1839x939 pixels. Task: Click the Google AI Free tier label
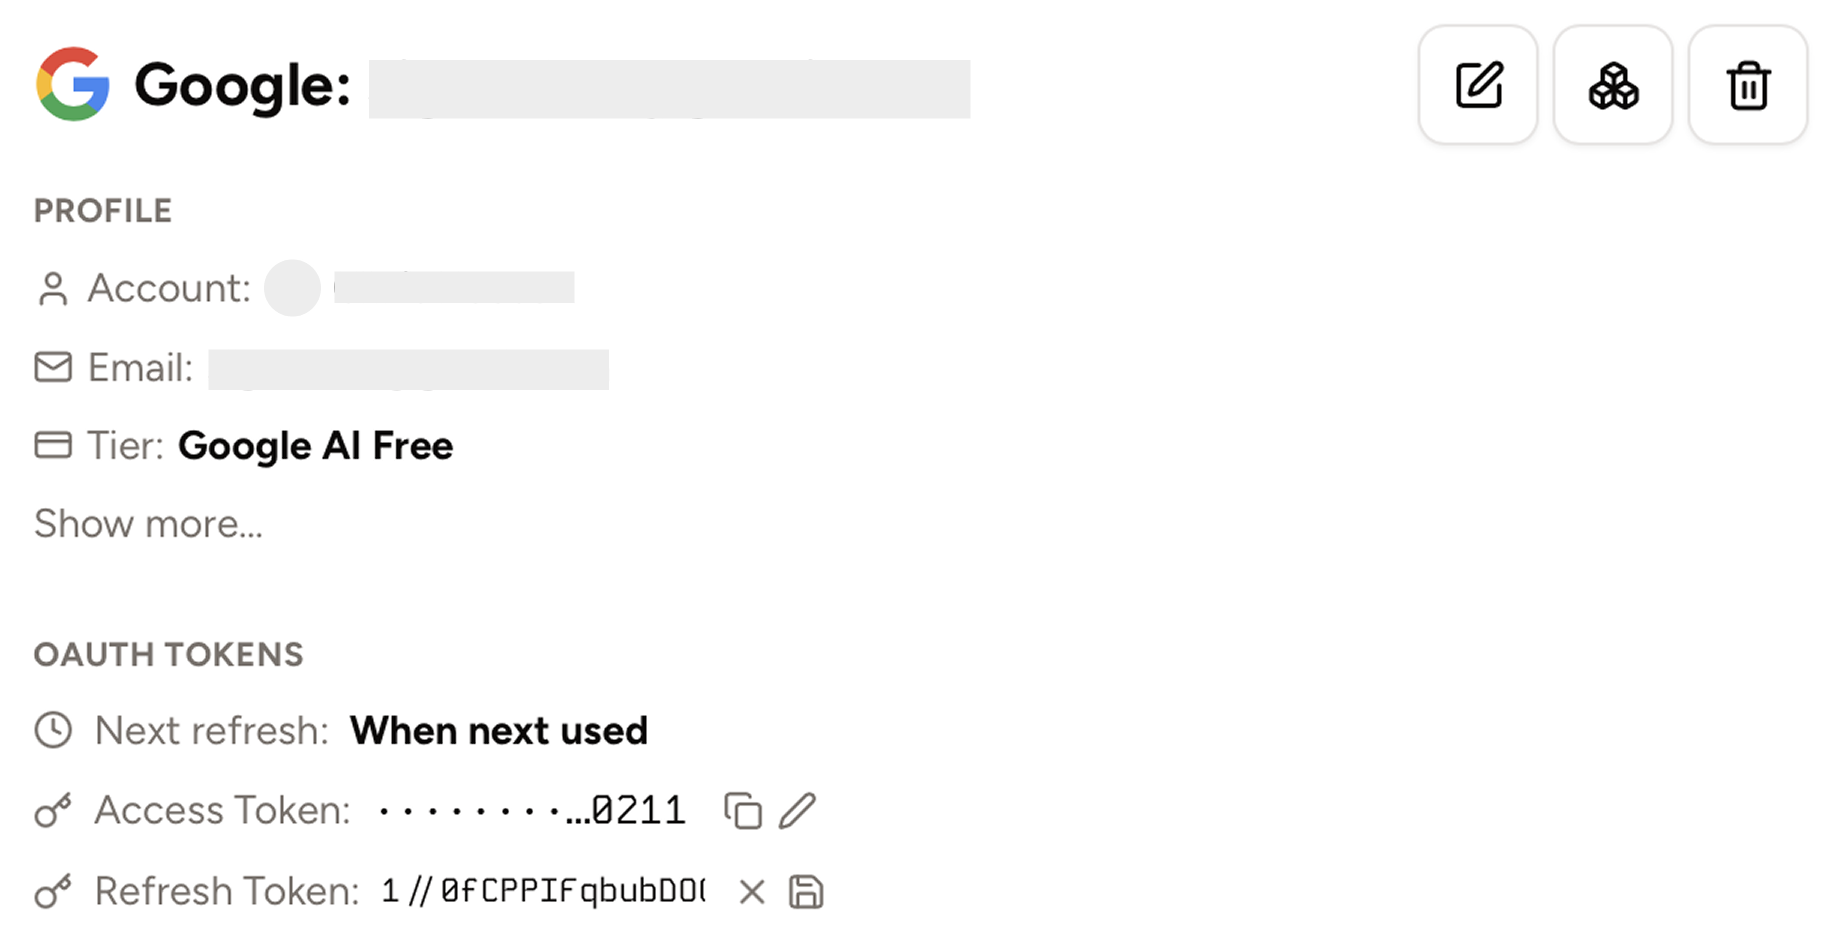315,445
